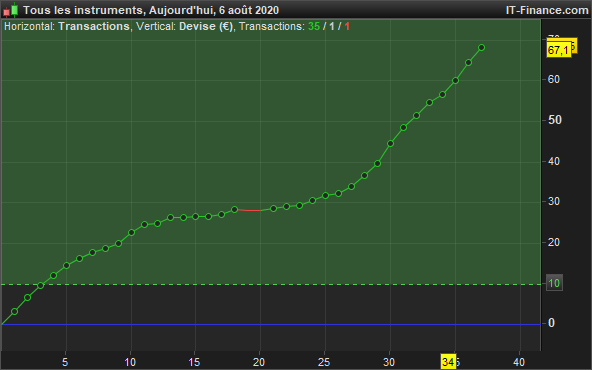Screen dimensions: 592x370
Task: Click the yellow 34 marker on horizontal axis
Action: point(448,362)
